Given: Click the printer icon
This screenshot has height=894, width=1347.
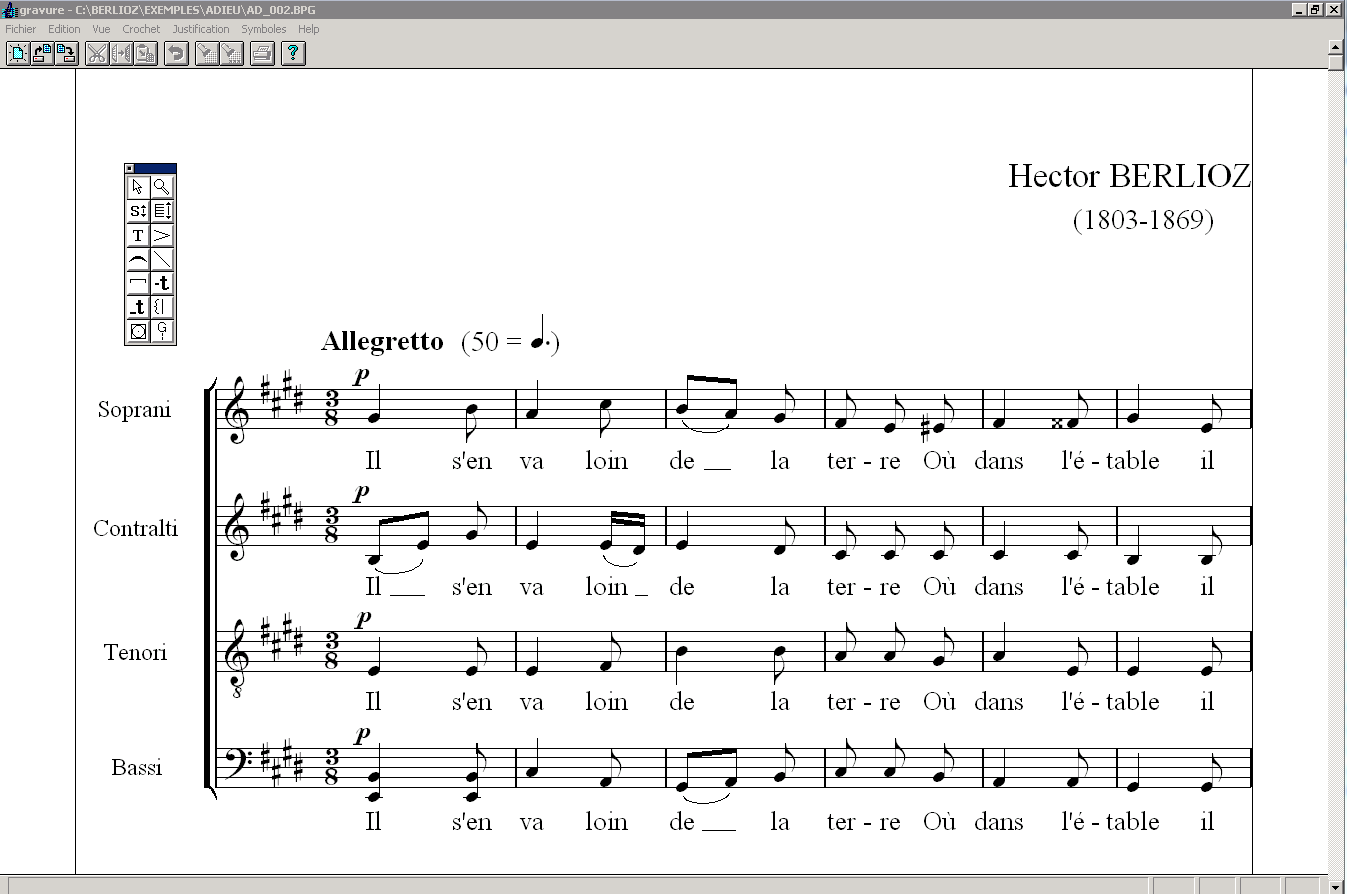Looking at the screenshot, I should [262, 53].
